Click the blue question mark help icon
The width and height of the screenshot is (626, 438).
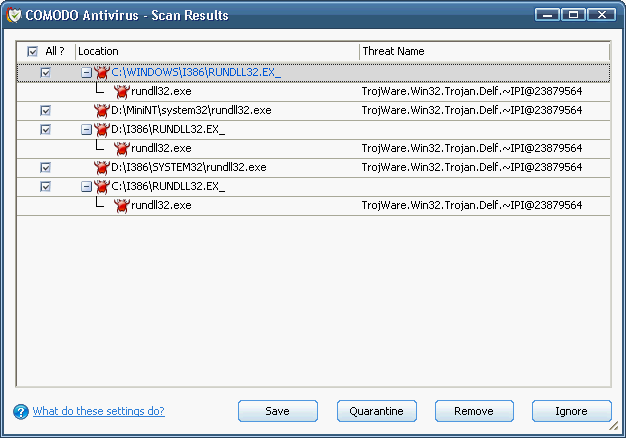click(21, 412)
